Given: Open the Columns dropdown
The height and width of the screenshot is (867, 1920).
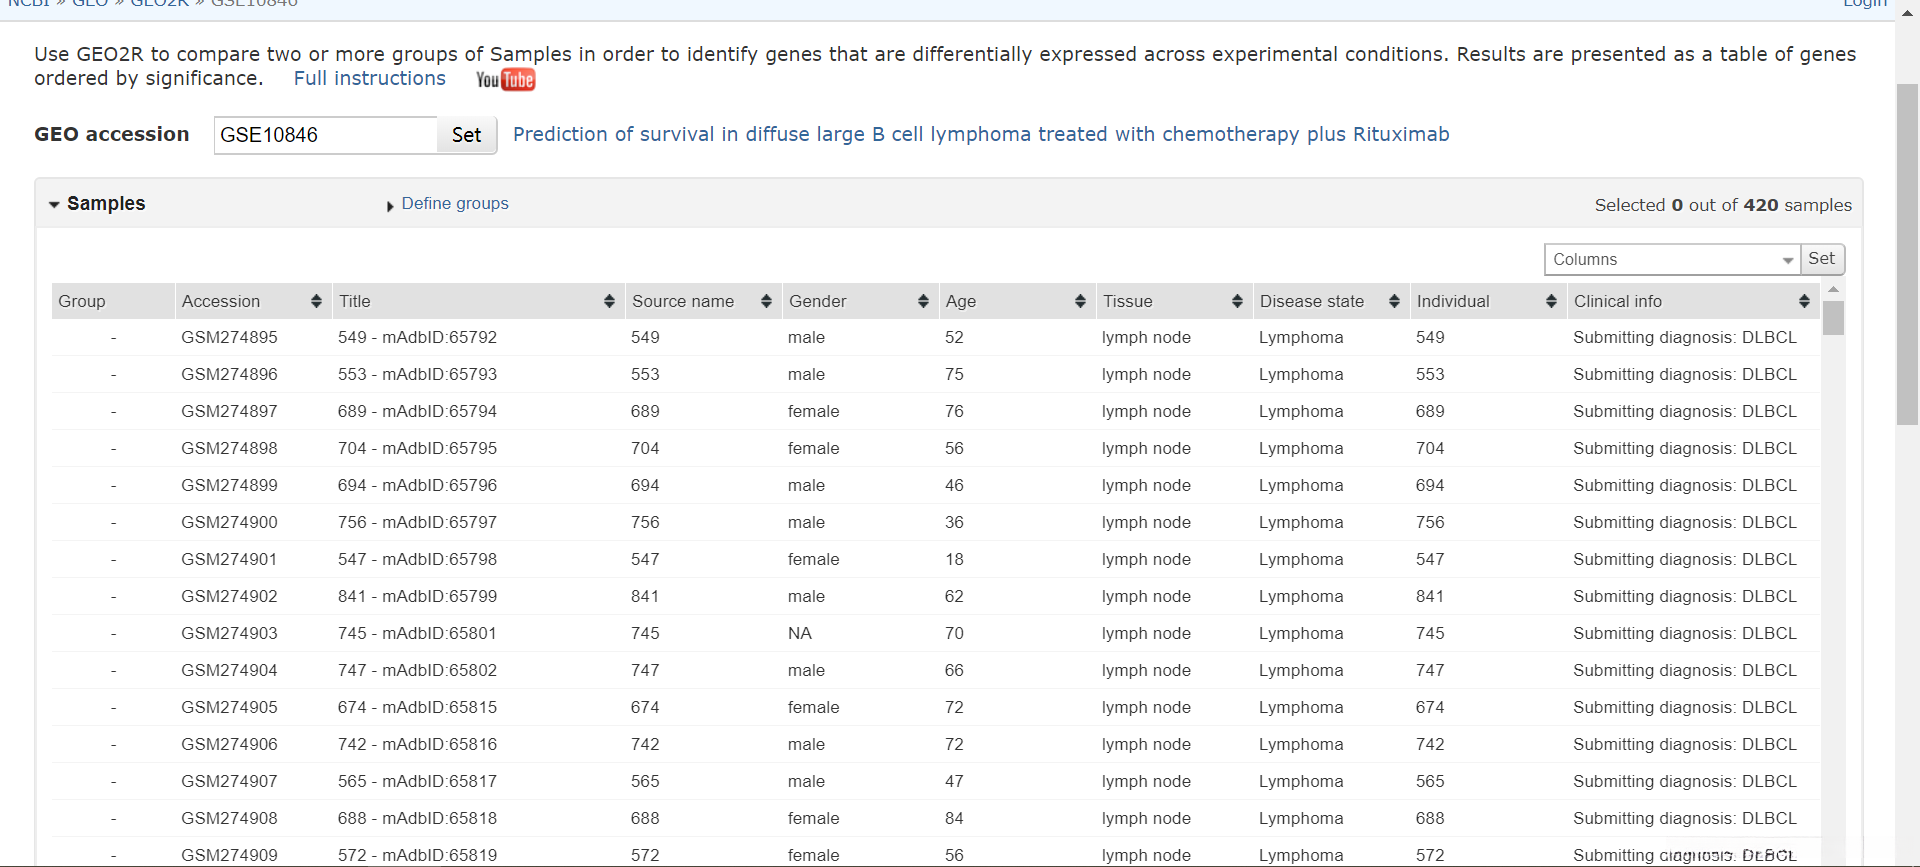Looking at the screenshot, I should (1672, 260).
